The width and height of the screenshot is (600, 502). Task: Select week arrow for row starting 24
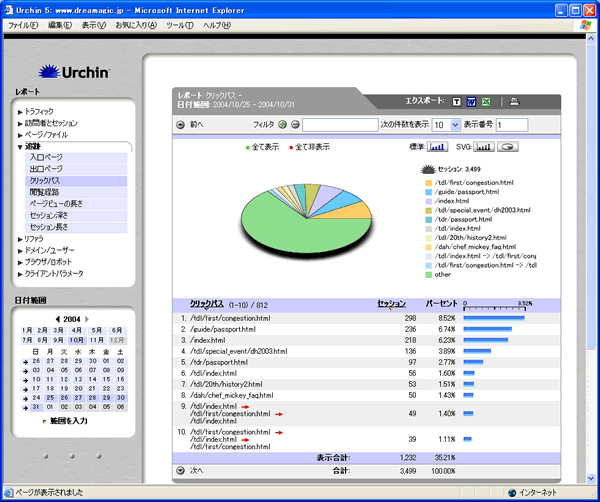click(25, 398)
